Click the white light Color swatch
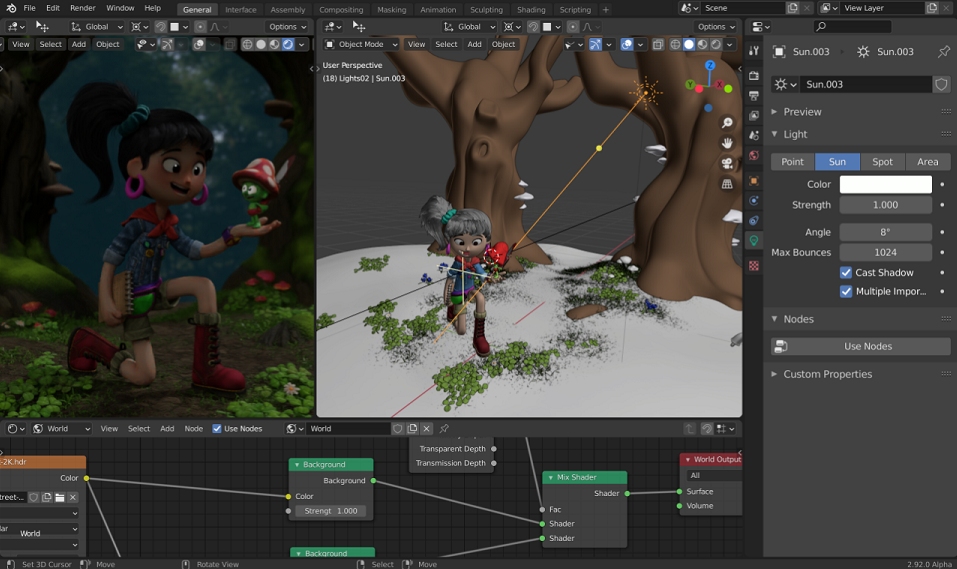957x569 pixels. coord(886,184)
